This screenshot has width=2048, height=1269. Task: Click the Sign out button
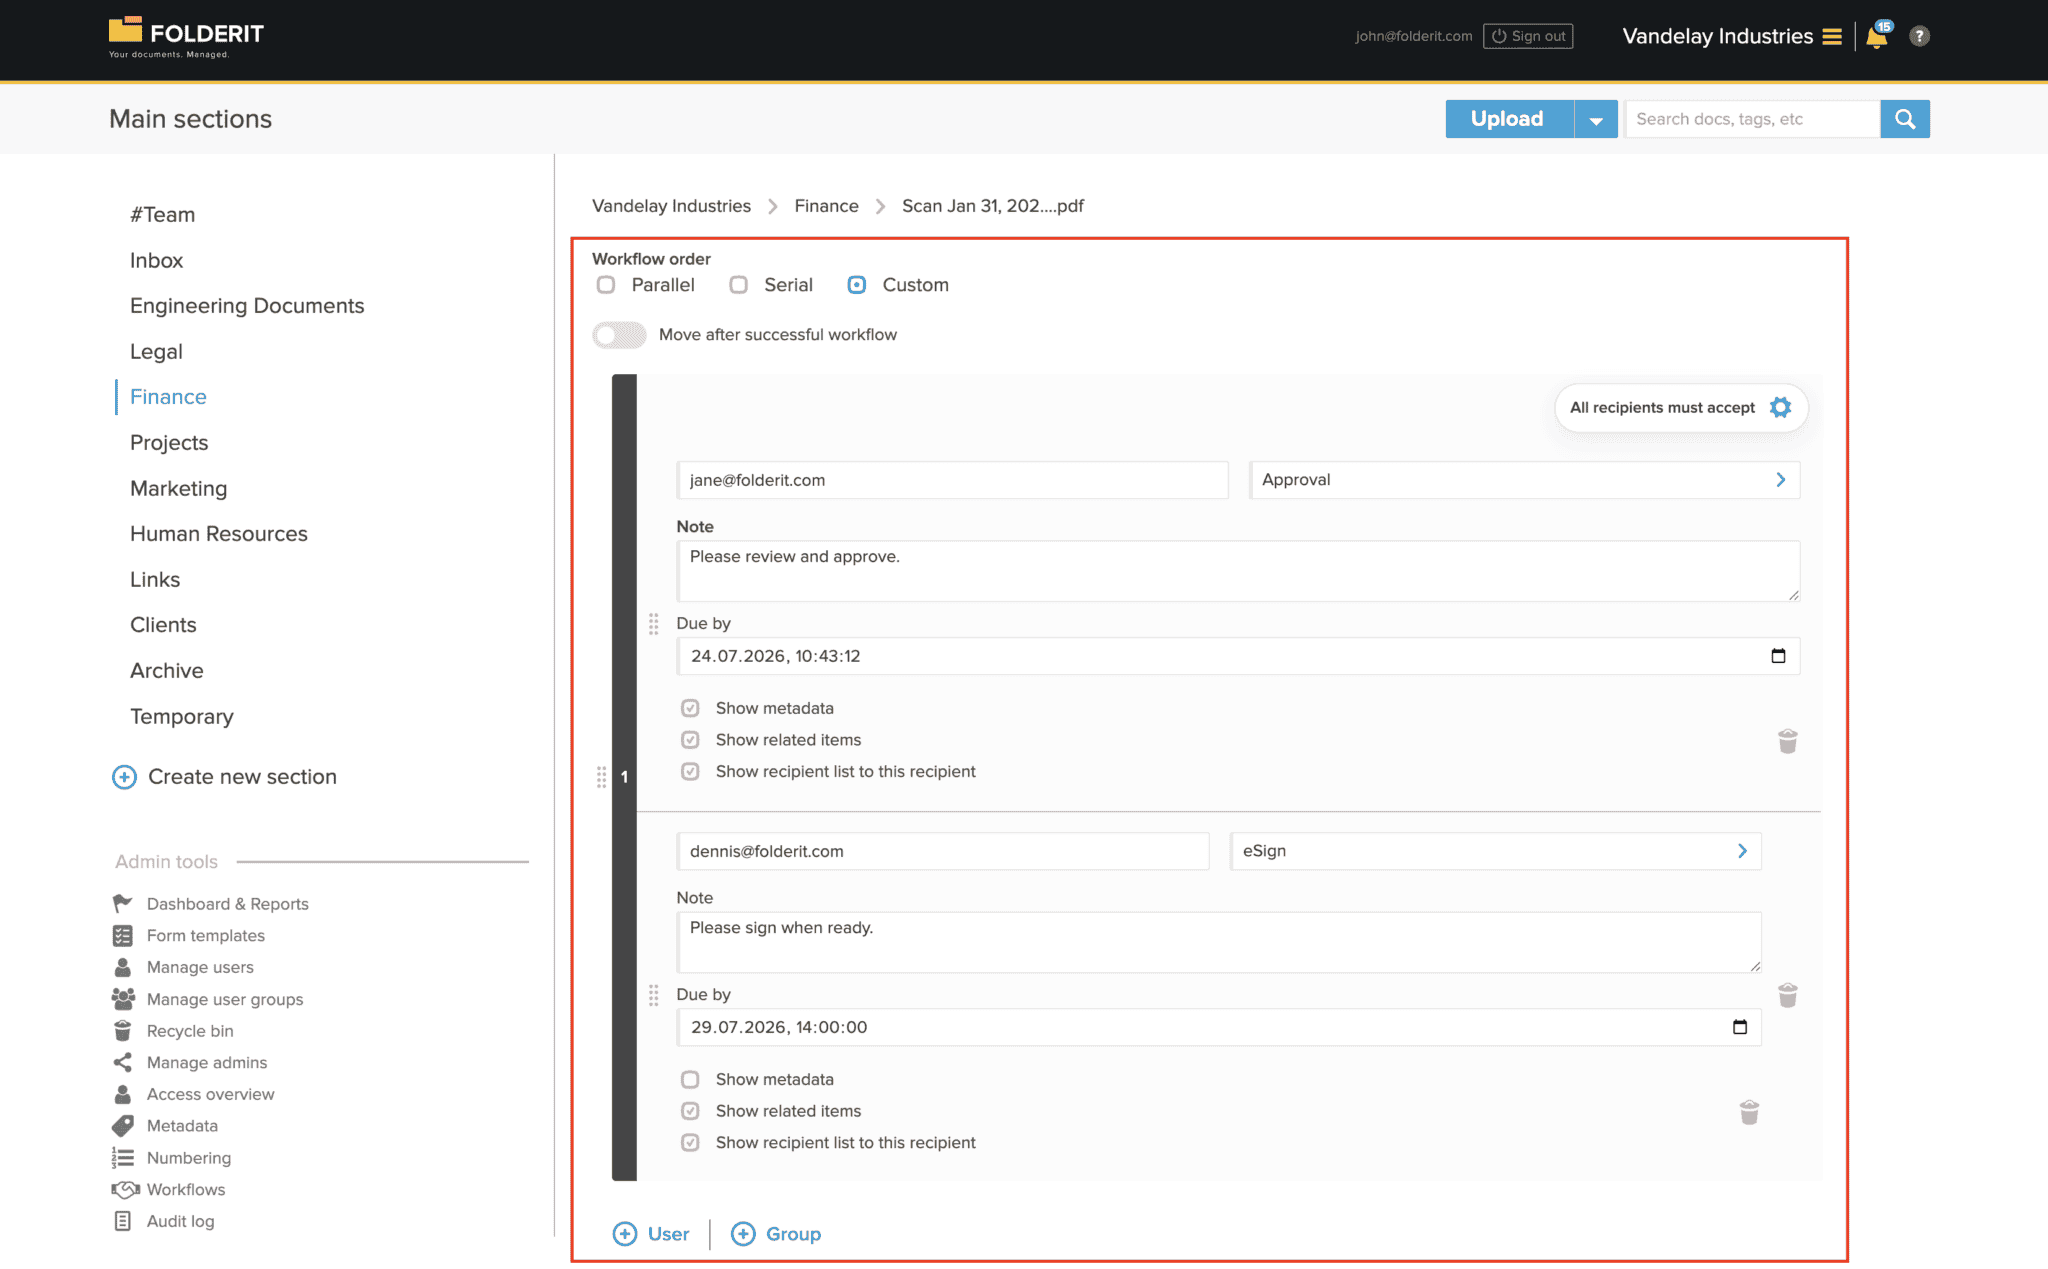click(1528, 36)
